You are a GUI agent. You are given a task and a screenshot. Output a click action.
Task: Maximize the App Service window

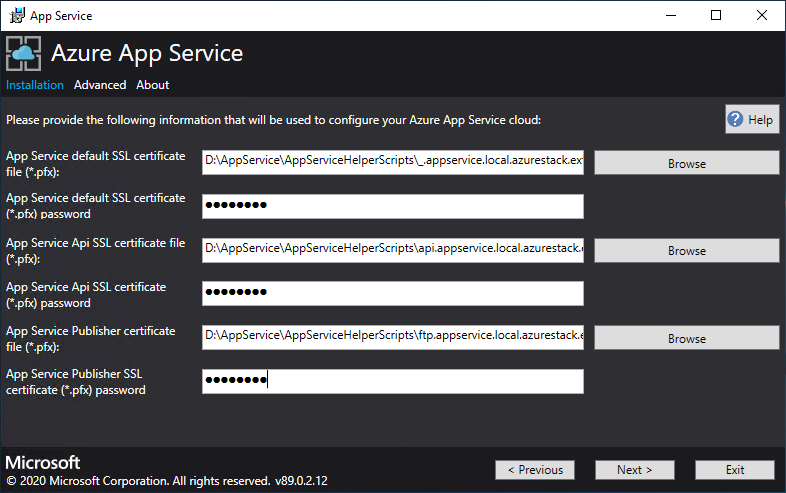click(x=716, y=15)
